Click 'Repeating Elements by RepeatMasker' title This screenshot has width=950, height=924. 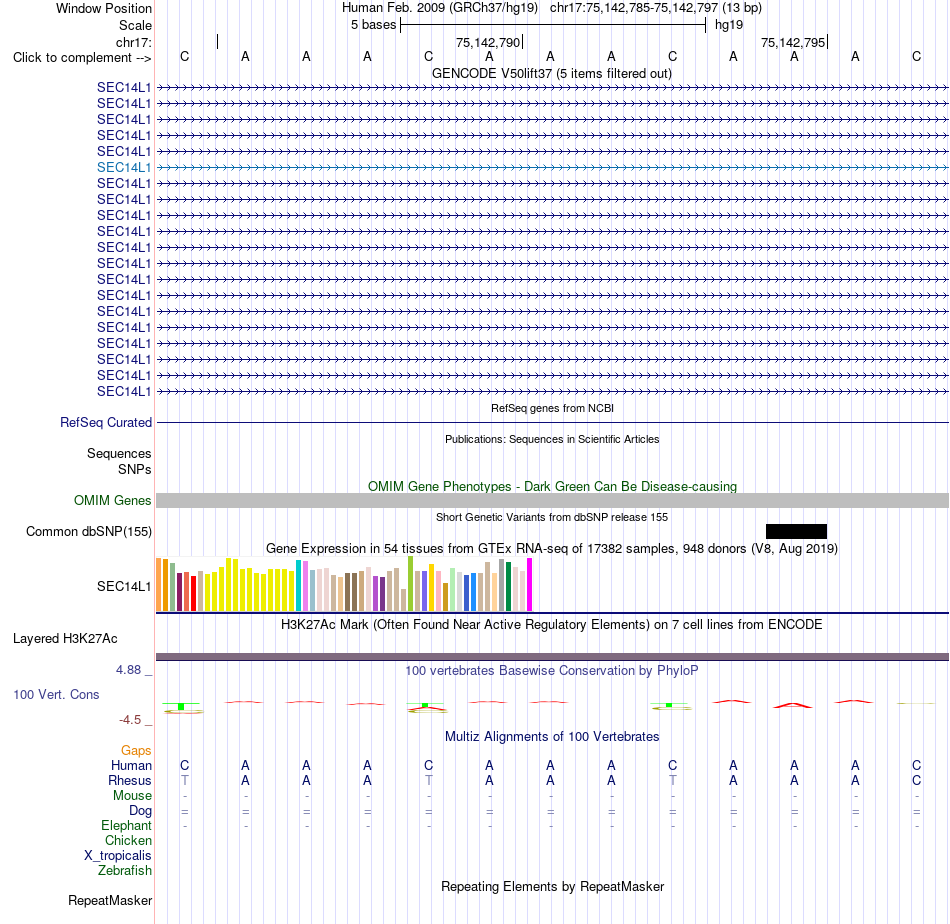tap(553, 886)
